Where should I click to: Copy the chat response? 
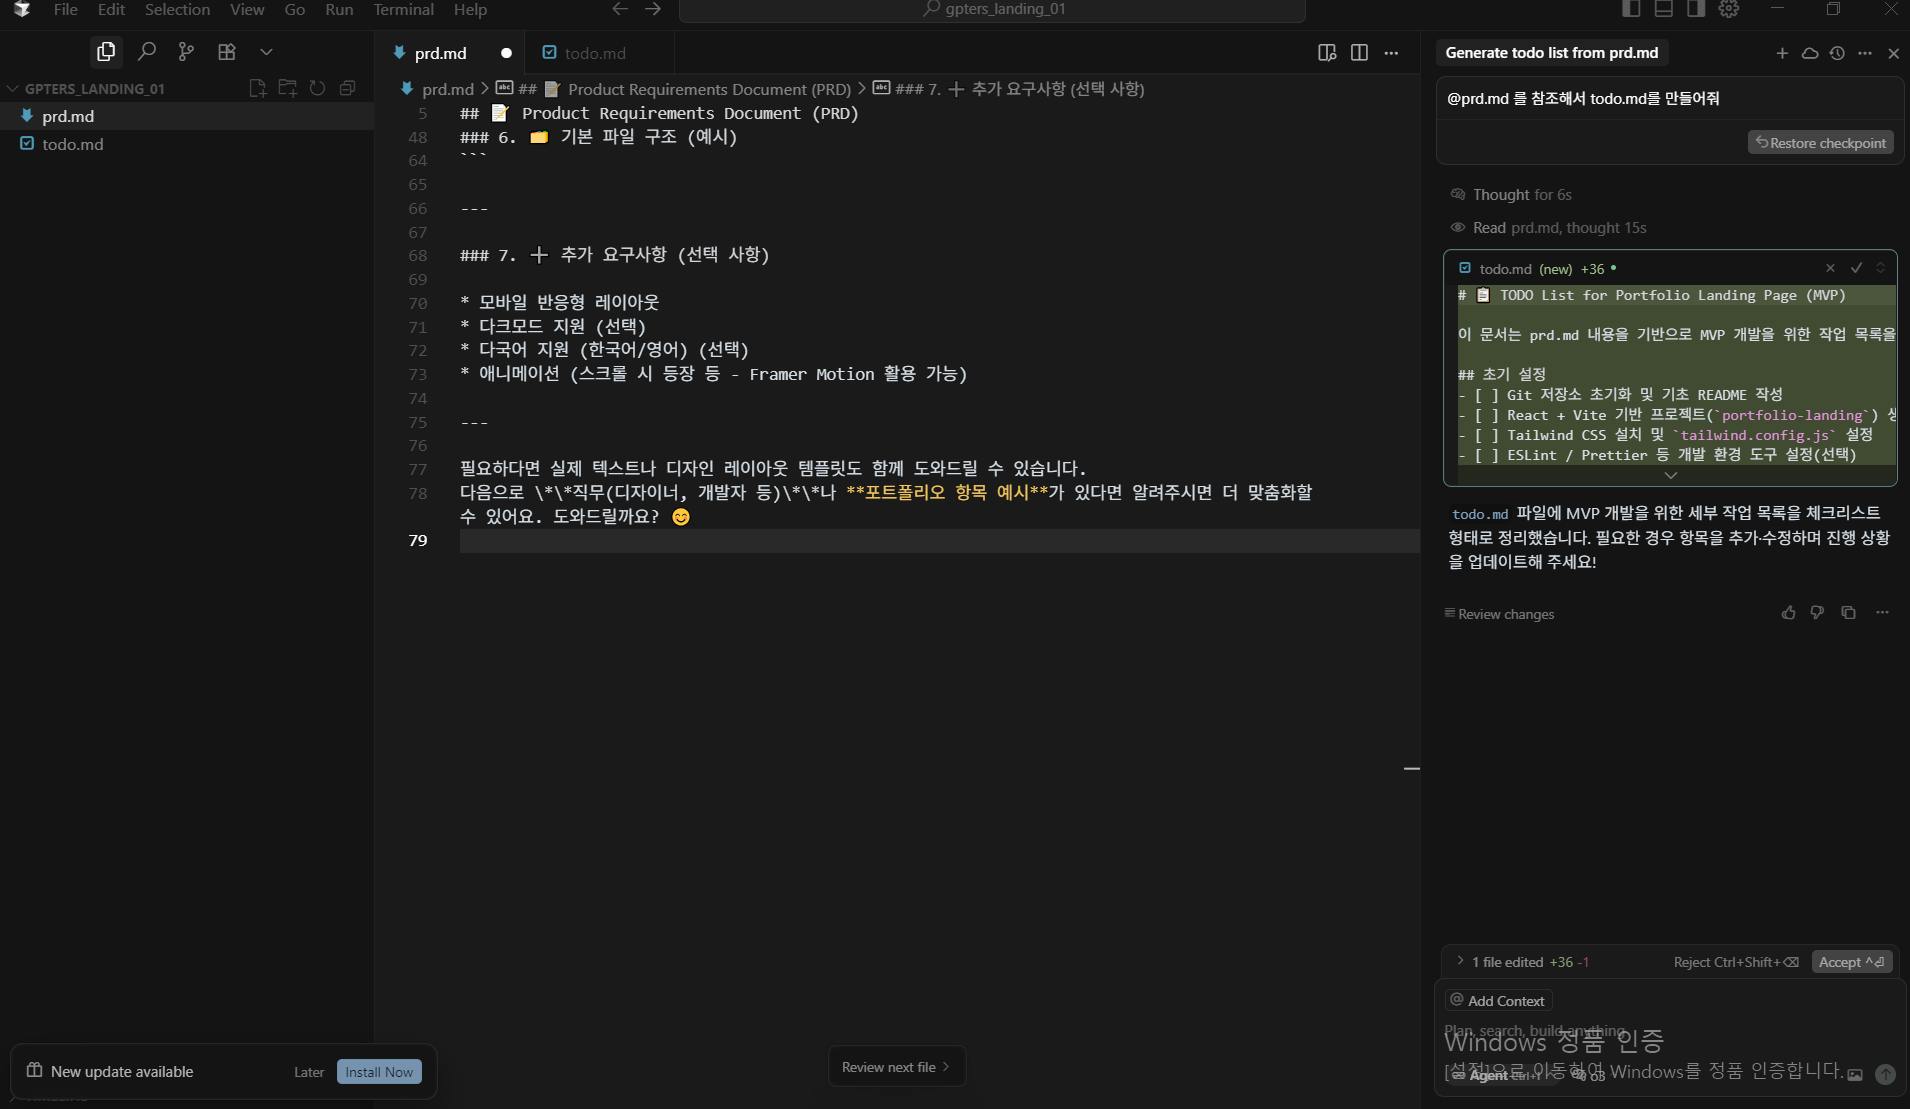1848,613
